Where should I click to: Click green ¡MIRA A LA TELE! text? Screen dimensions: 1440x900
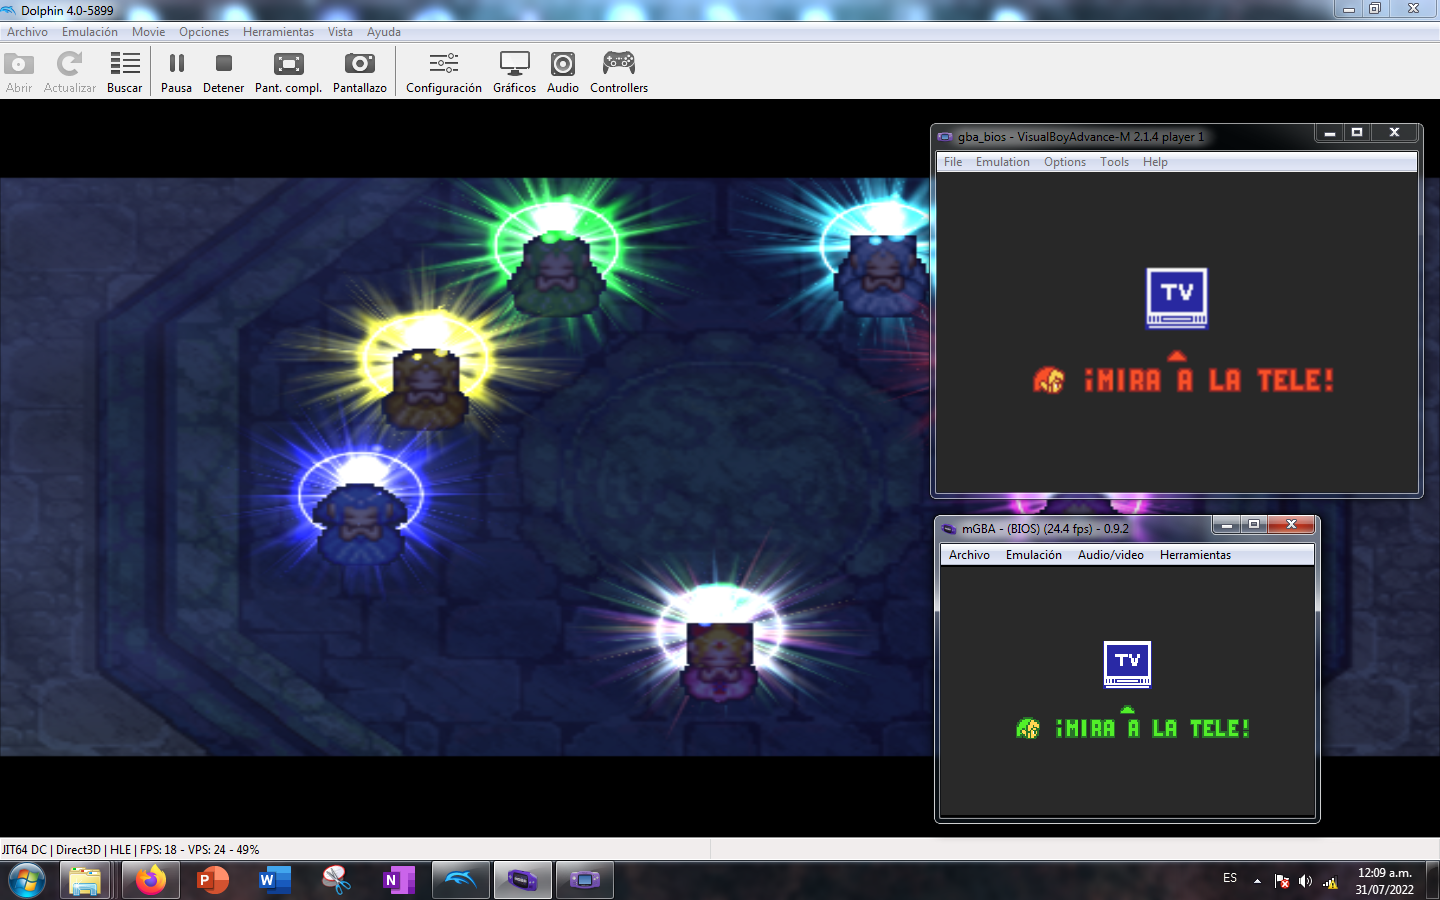1152,728
